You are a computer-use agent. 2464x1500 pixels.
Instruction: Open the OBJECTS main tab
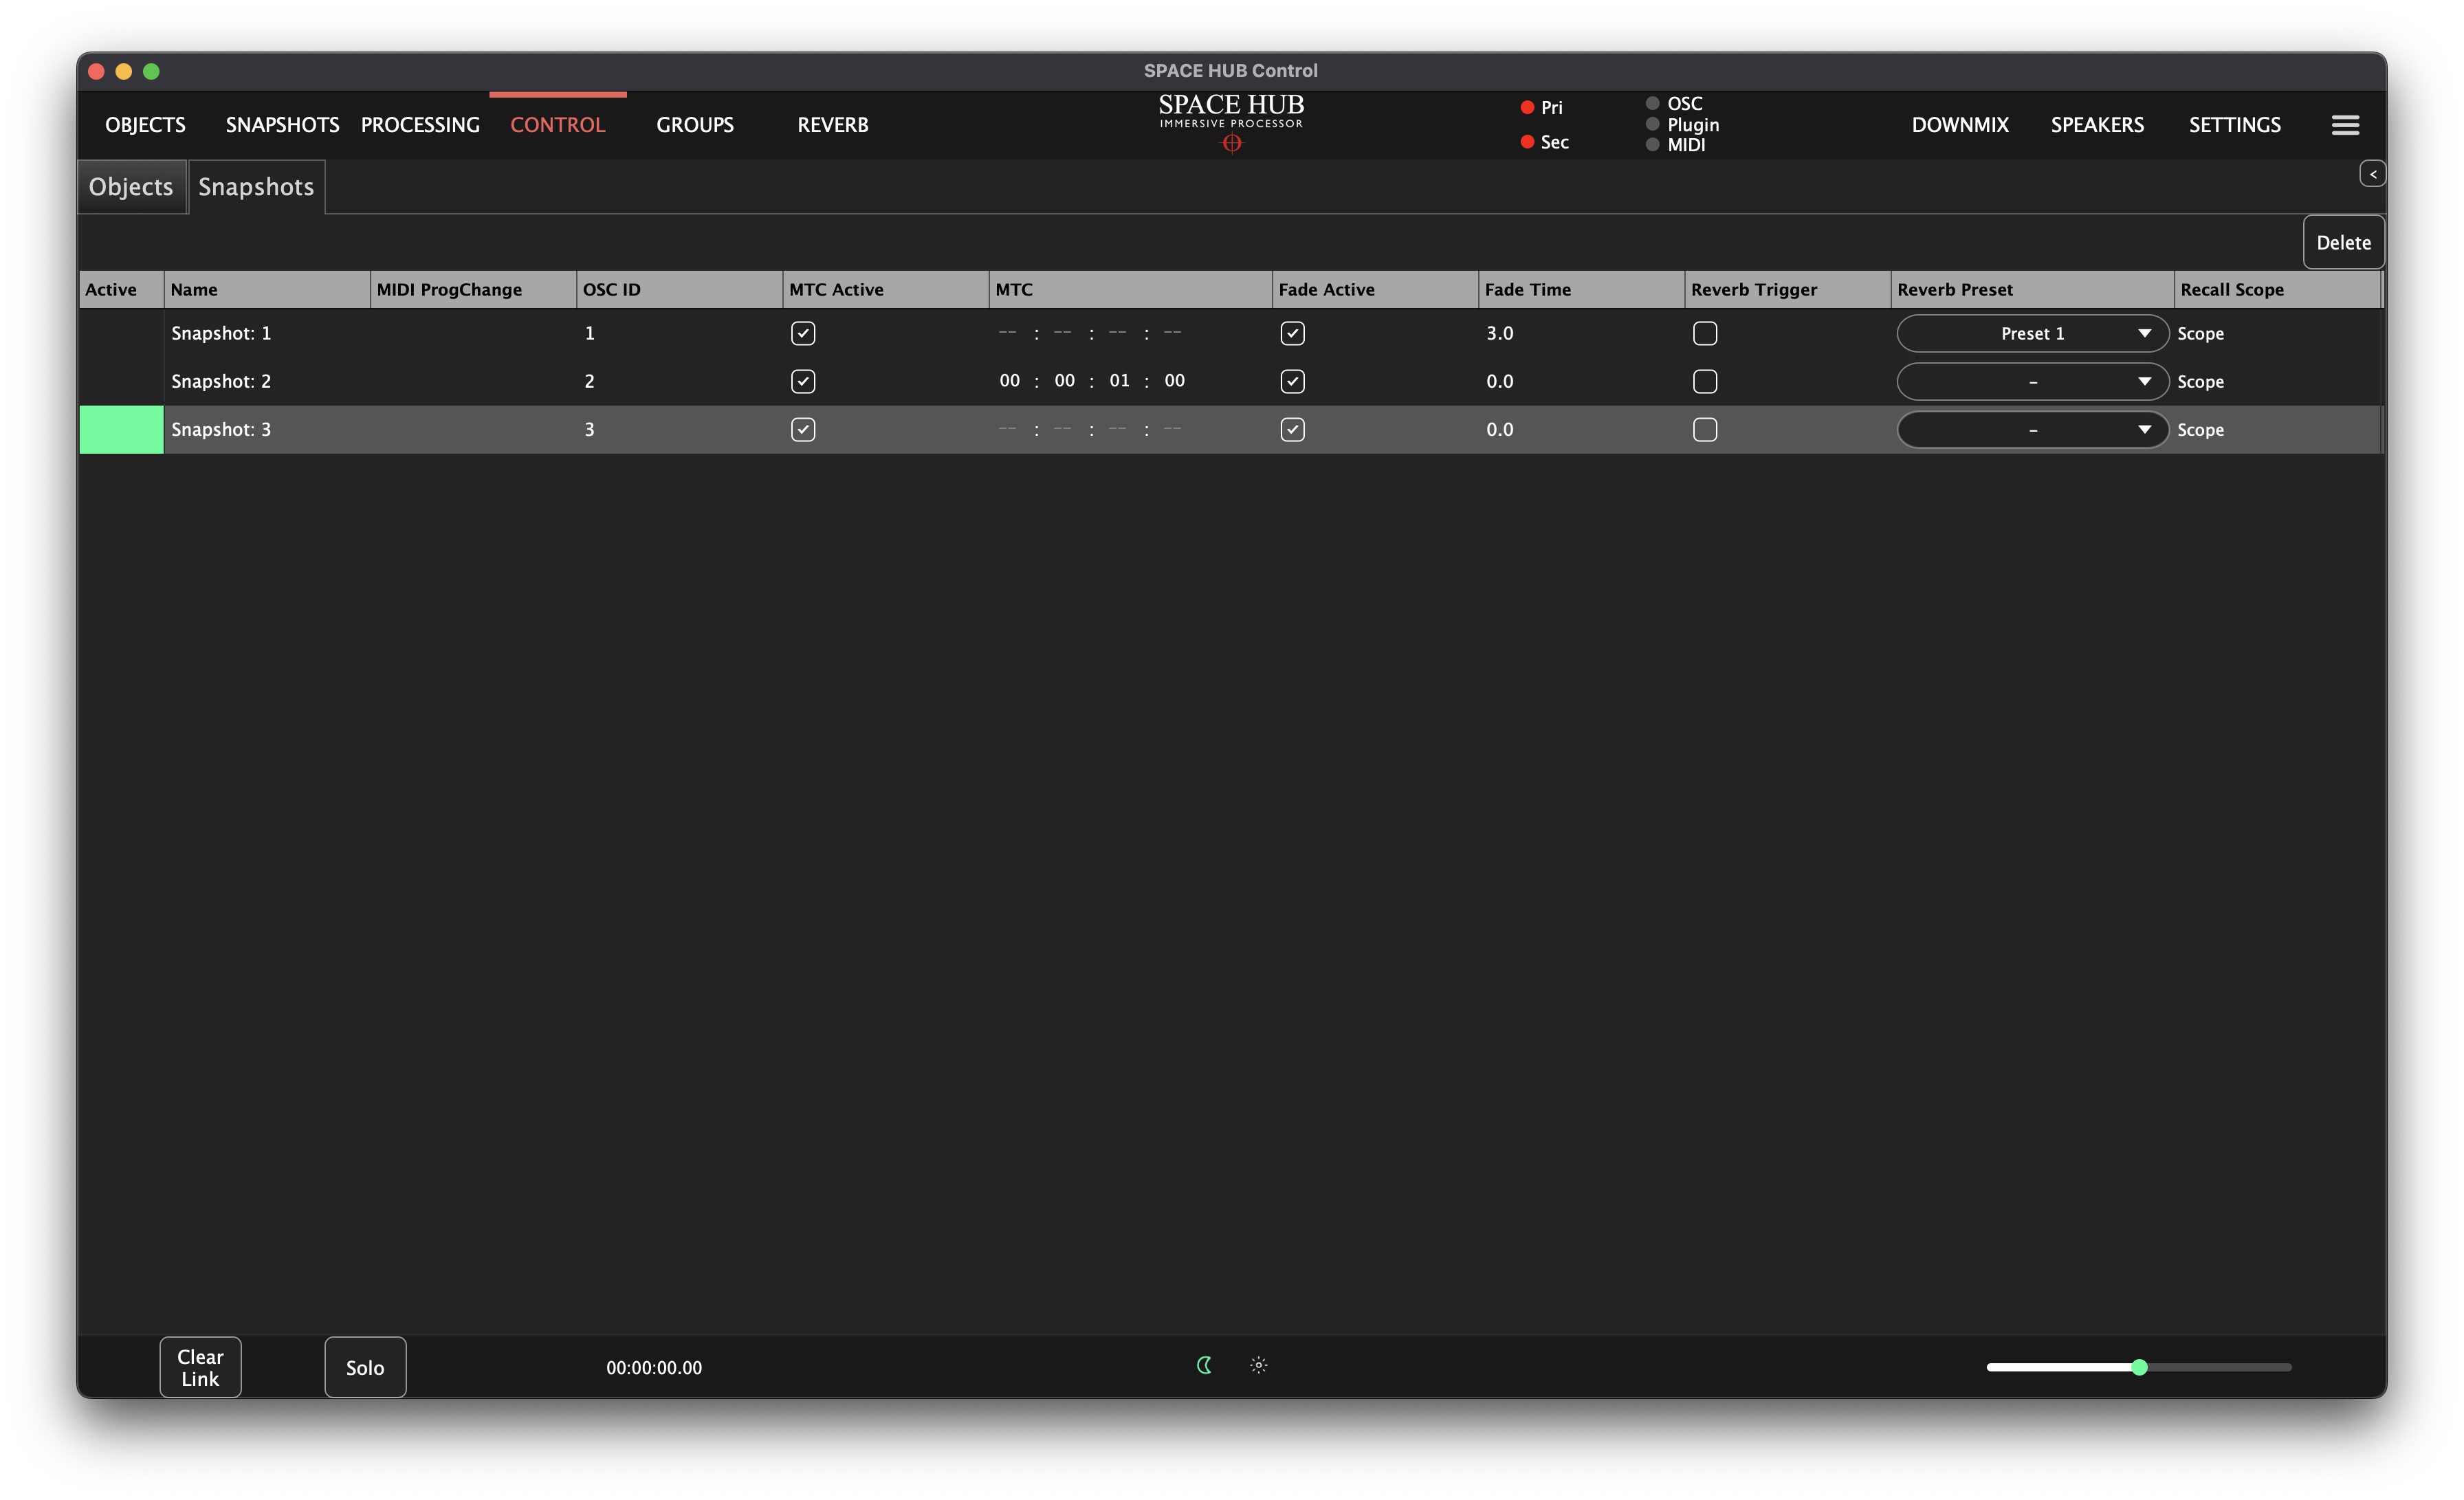(145, 125)
